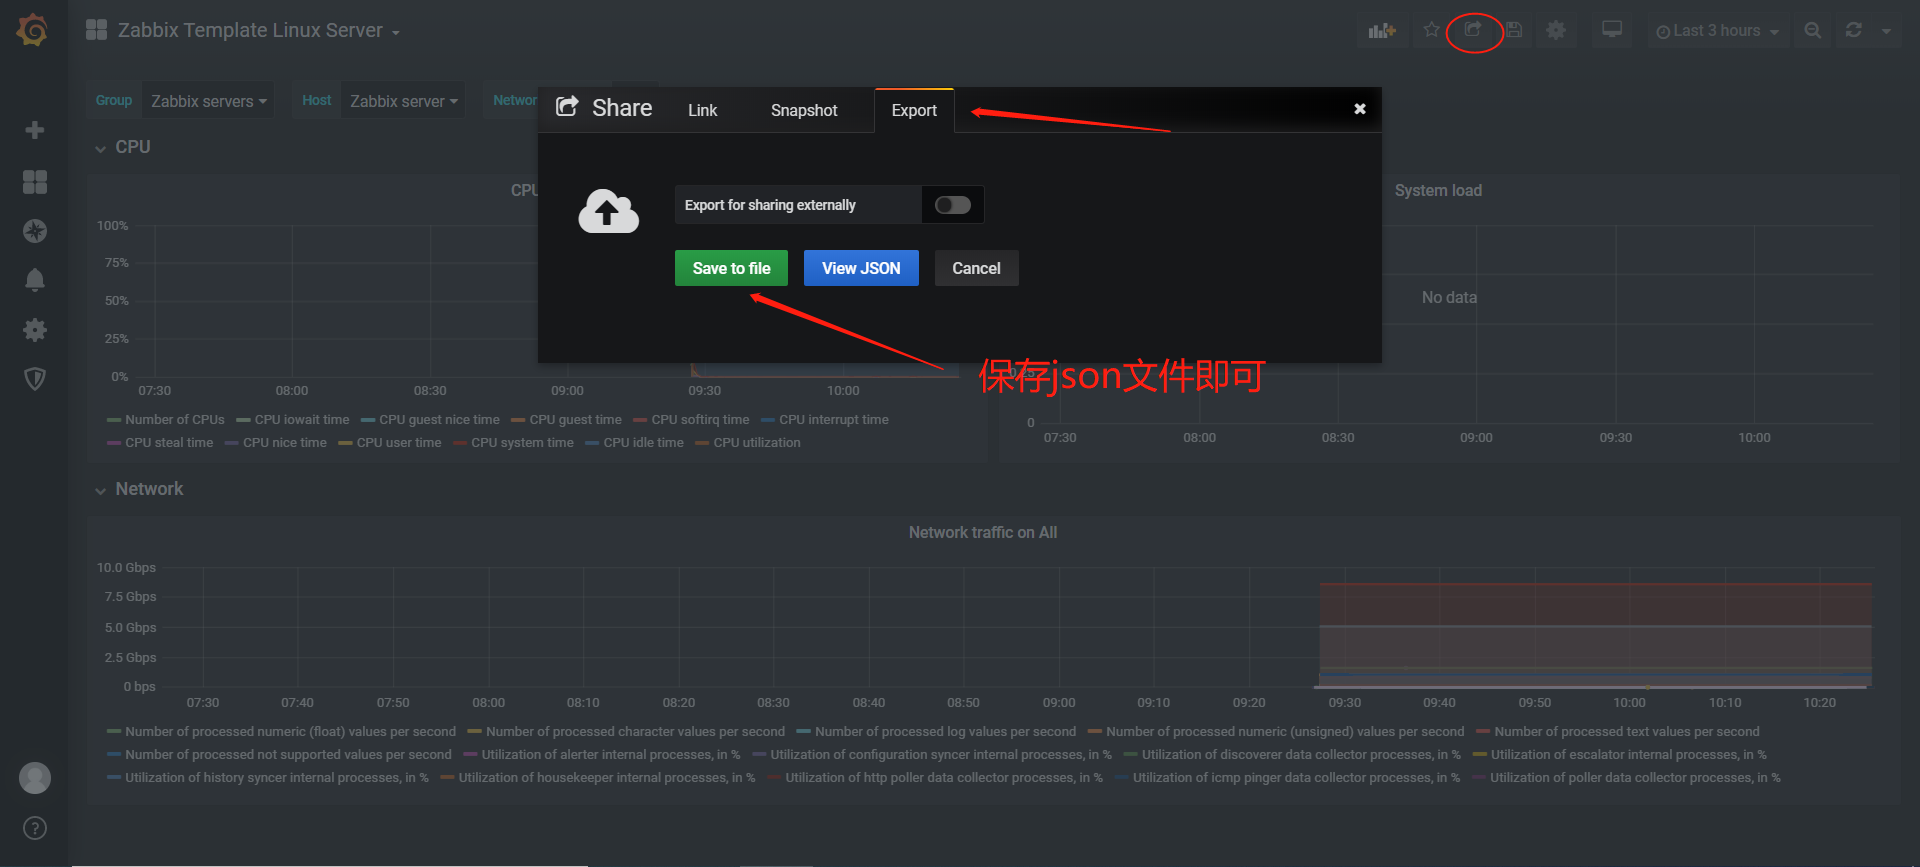
Task: Open the Explore compass icon
Action: point(35,231)
